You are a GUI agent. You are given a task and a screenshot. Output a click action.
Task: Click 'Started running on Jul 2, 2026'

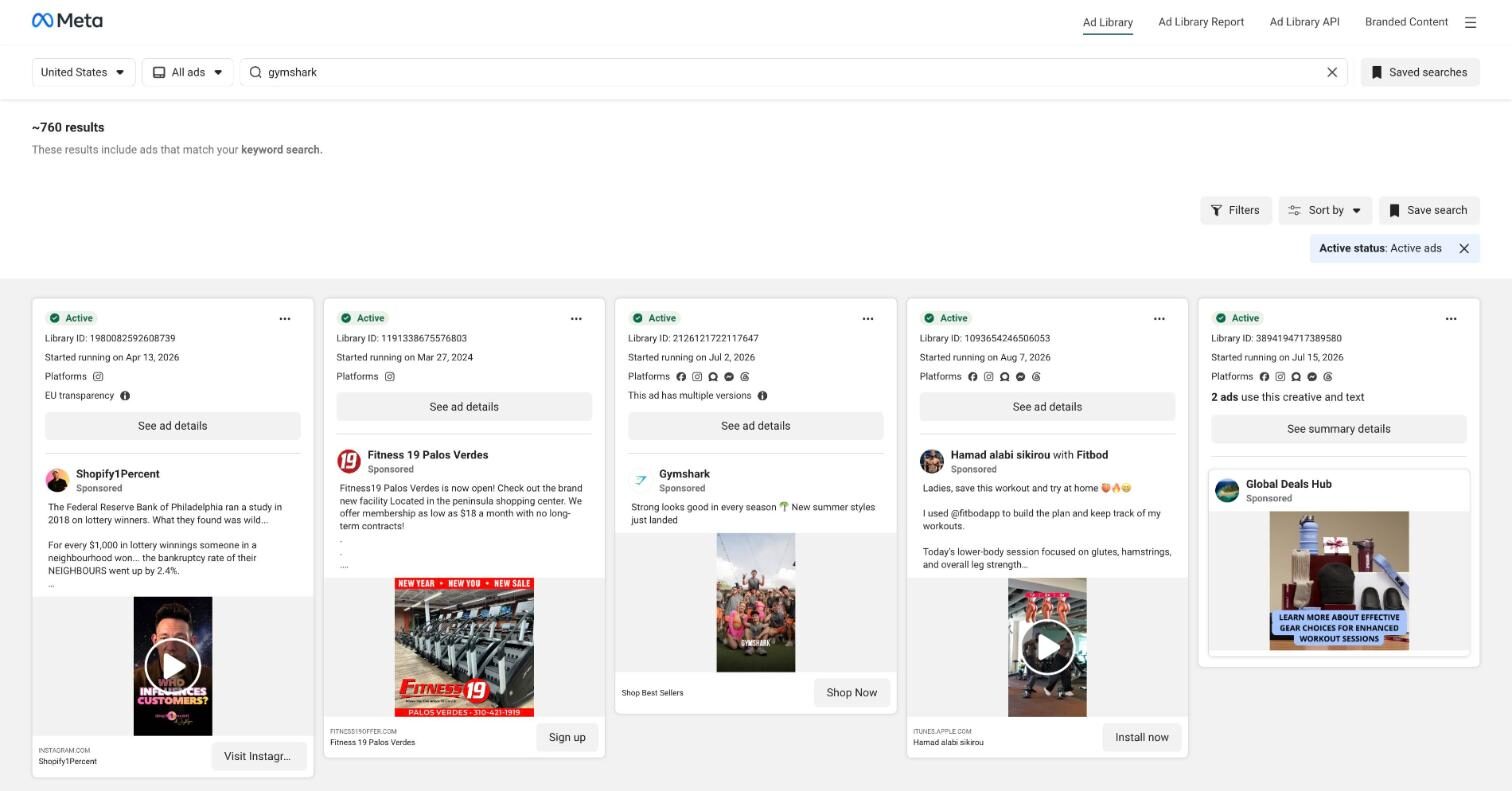coord(692,357)
